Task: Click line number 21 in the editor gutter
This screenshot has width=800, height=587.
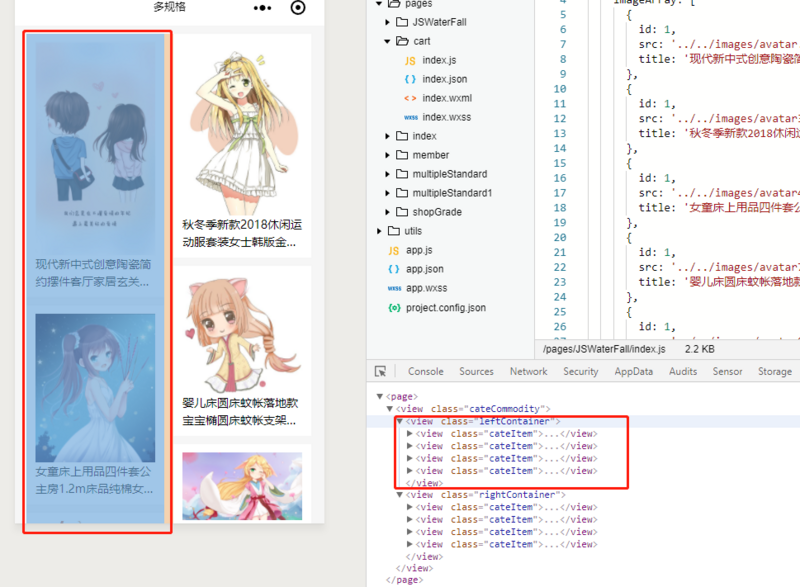Action: click(x=560, y=252)
